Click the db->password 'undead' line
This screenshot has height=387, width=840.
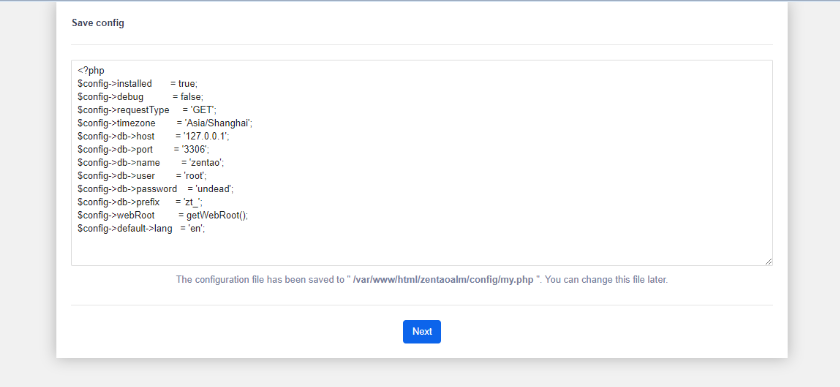click(x=156, y=189)
